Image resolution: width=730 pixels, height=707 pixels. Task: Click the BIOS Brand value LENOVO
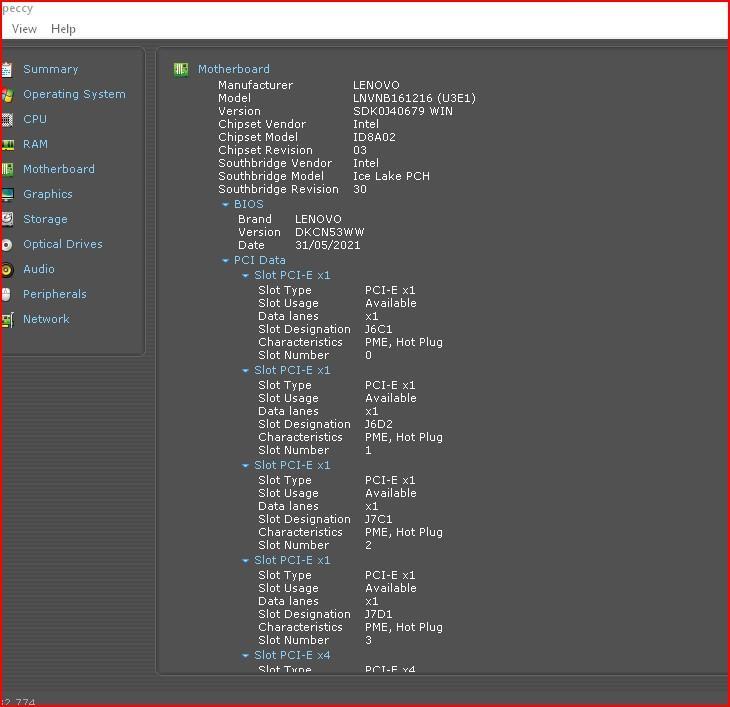[x=318, y=219]
